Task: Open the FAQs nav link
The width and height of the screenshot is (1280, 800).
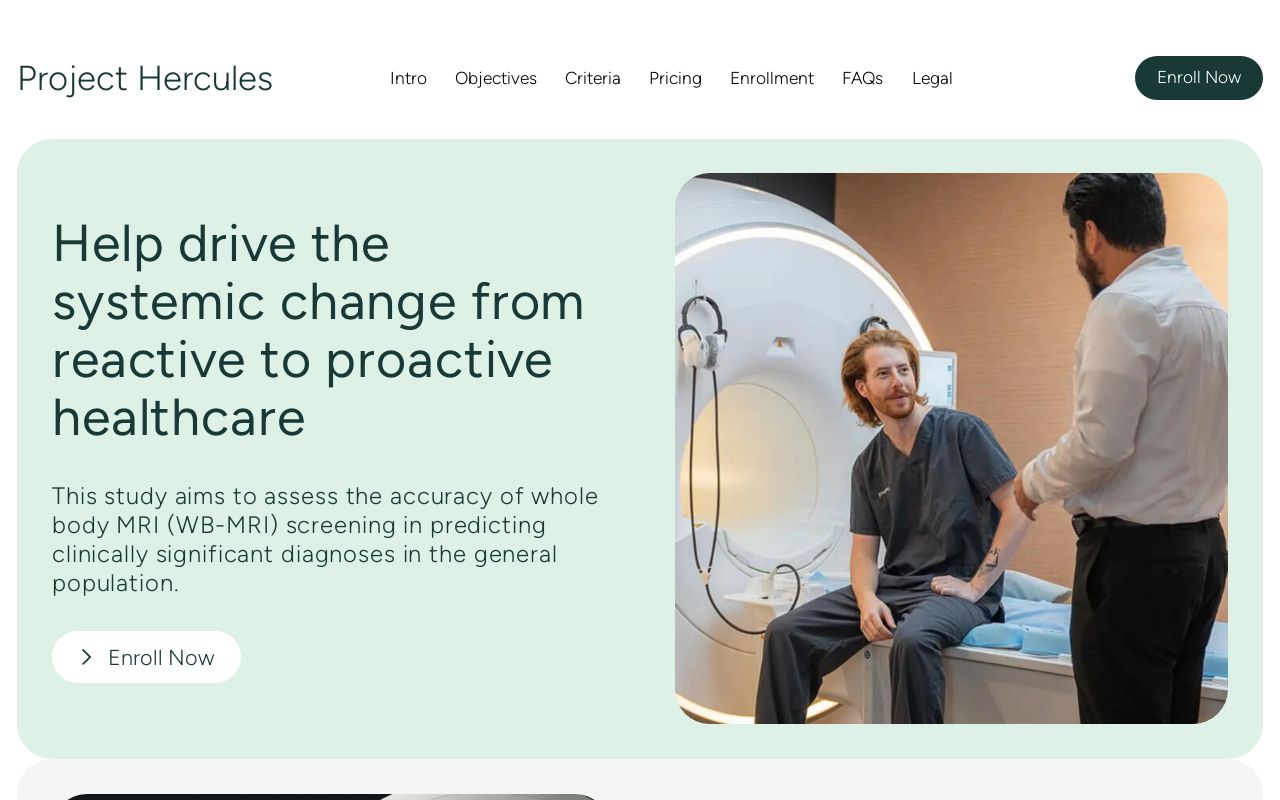Action: click(862, 78)
